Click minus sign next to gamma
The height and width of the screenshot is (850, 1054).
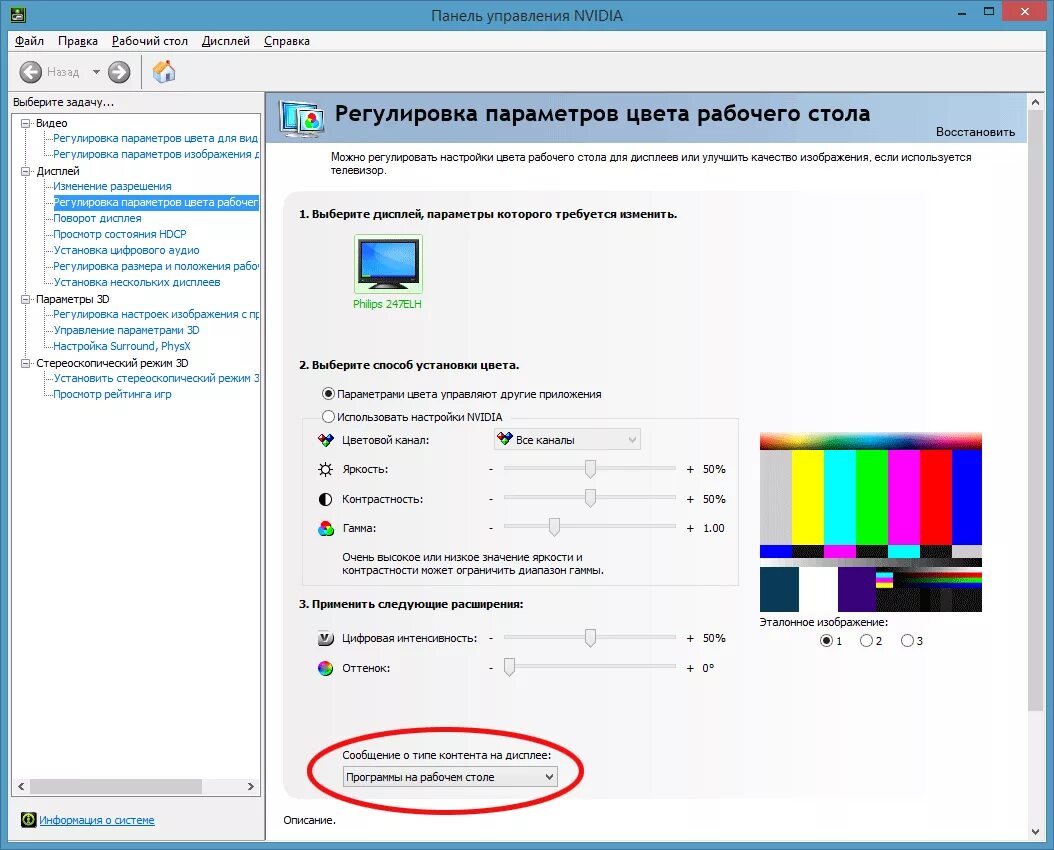pos(491,529)
